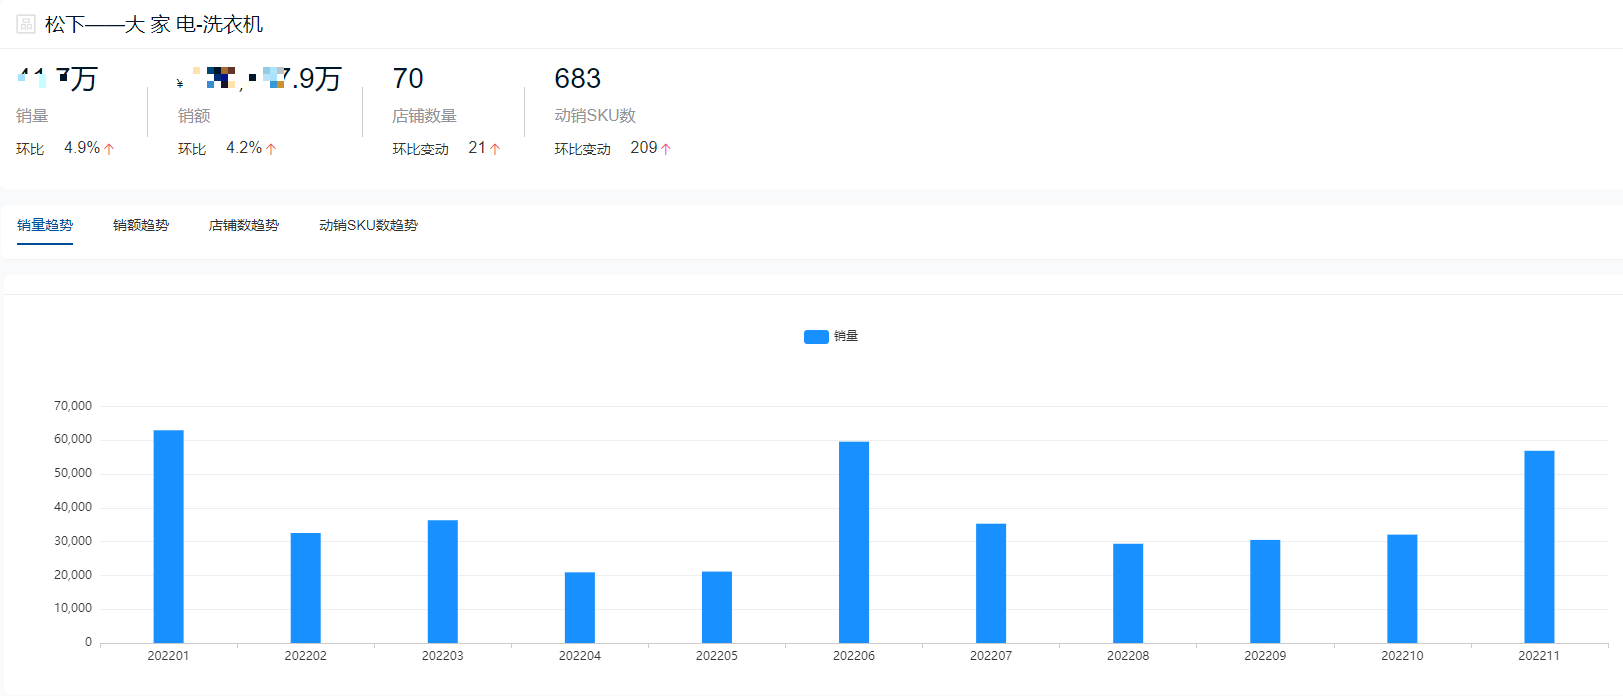
Task: Click the 环比变动 value 21
Action: pos(477,148)
